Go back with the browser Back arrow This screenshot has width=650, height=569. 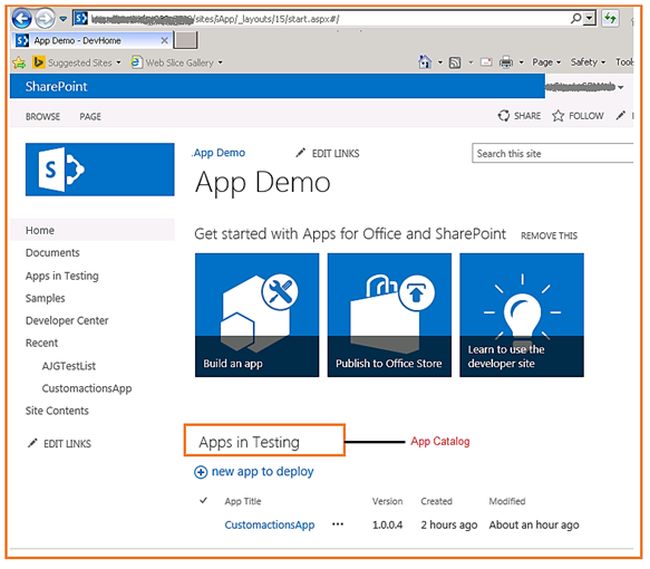tap(22, 19)
